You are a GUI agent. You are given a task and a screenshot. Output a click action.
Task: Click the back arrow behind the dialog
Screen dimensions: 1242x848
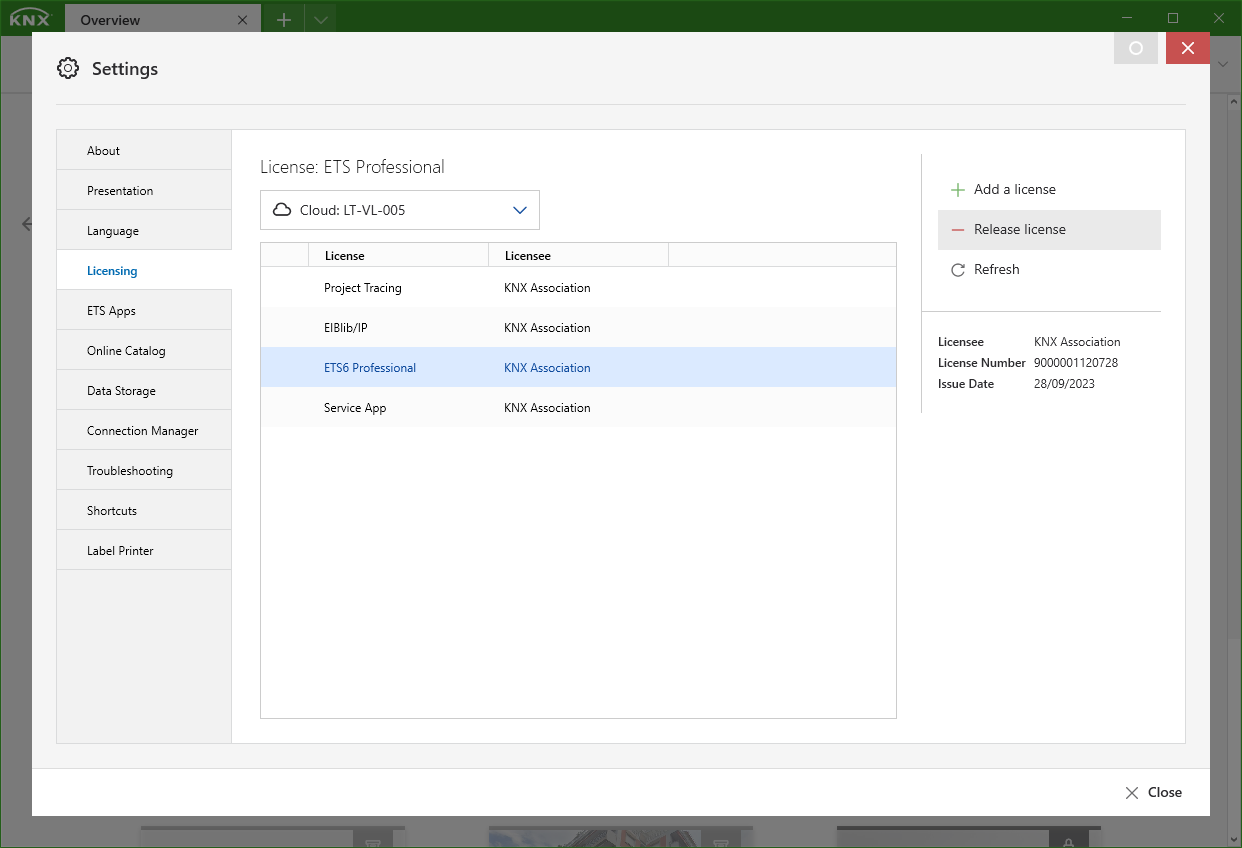point(26,224)
